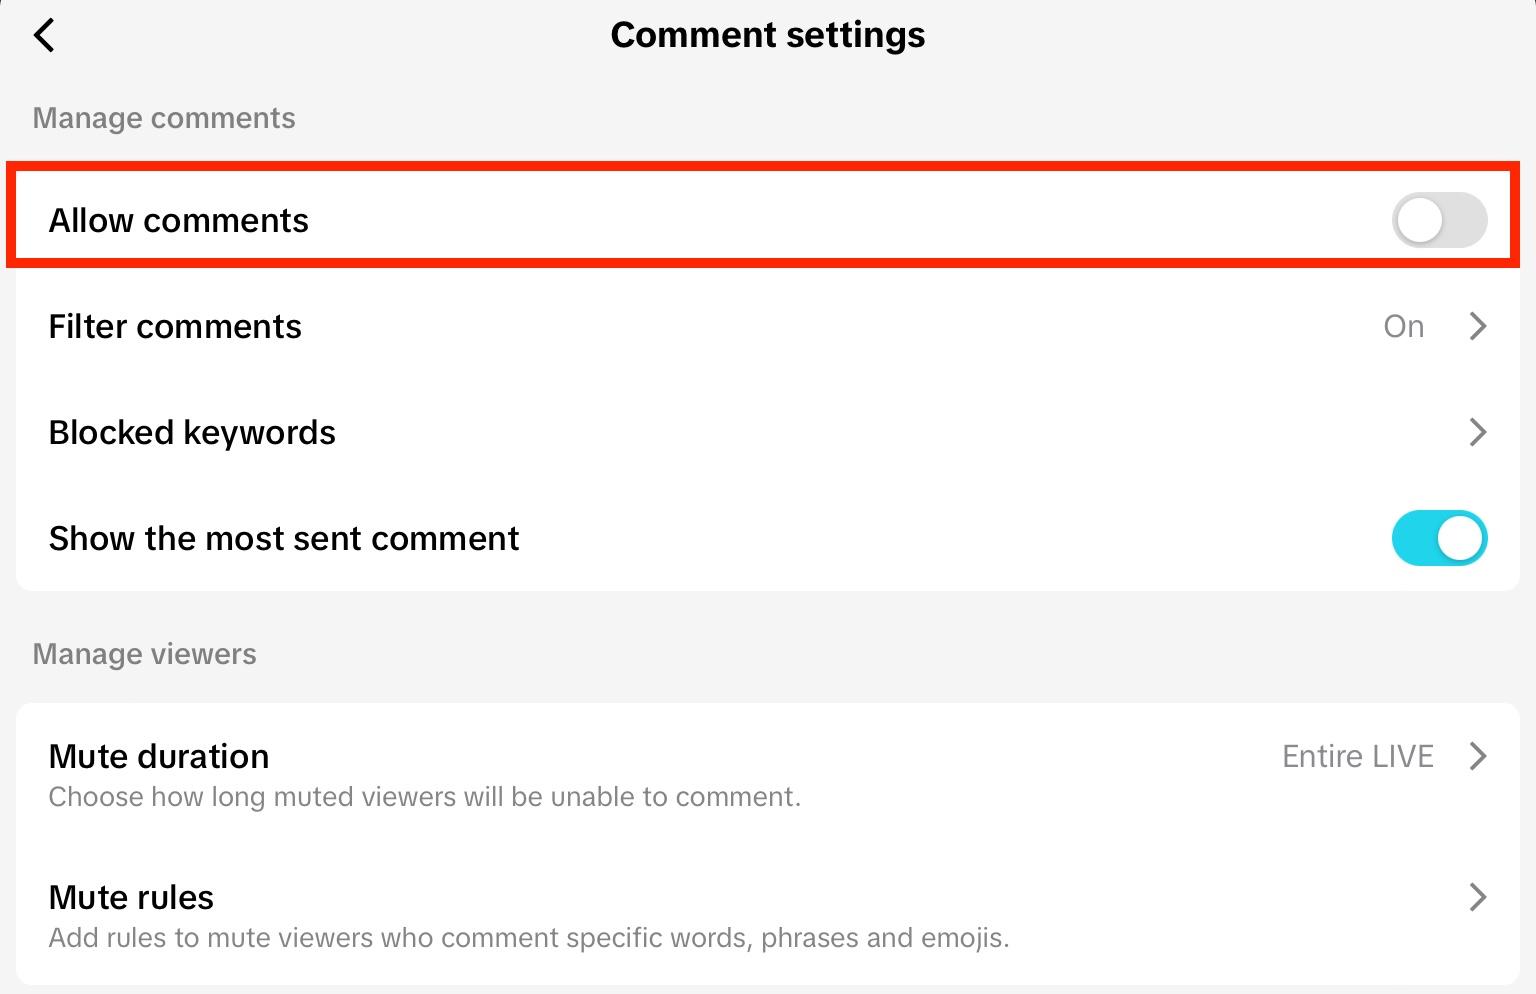
Task: Tap the Show the most sent comment label
Action: (x=284, y=538)
